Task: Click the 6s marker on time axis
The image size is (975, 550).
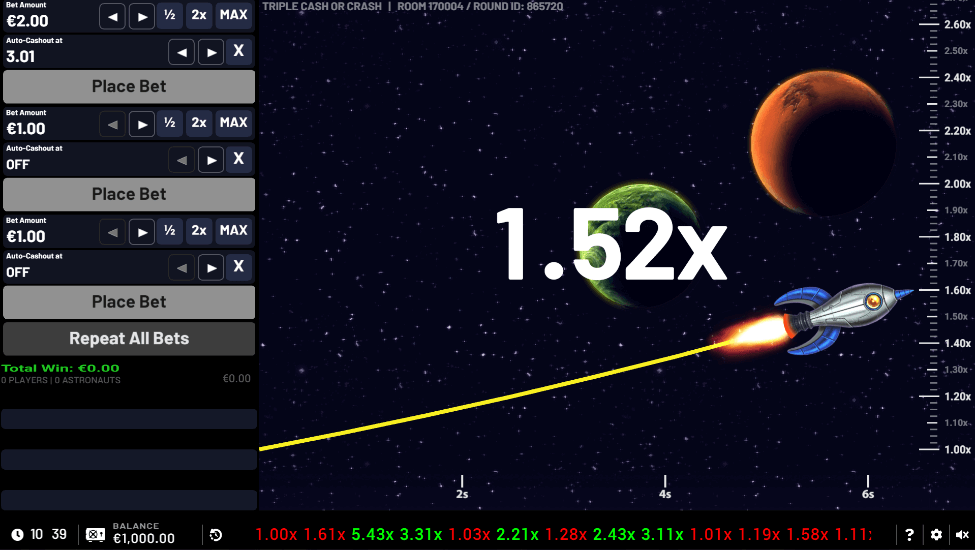Action: click(867, 494)
